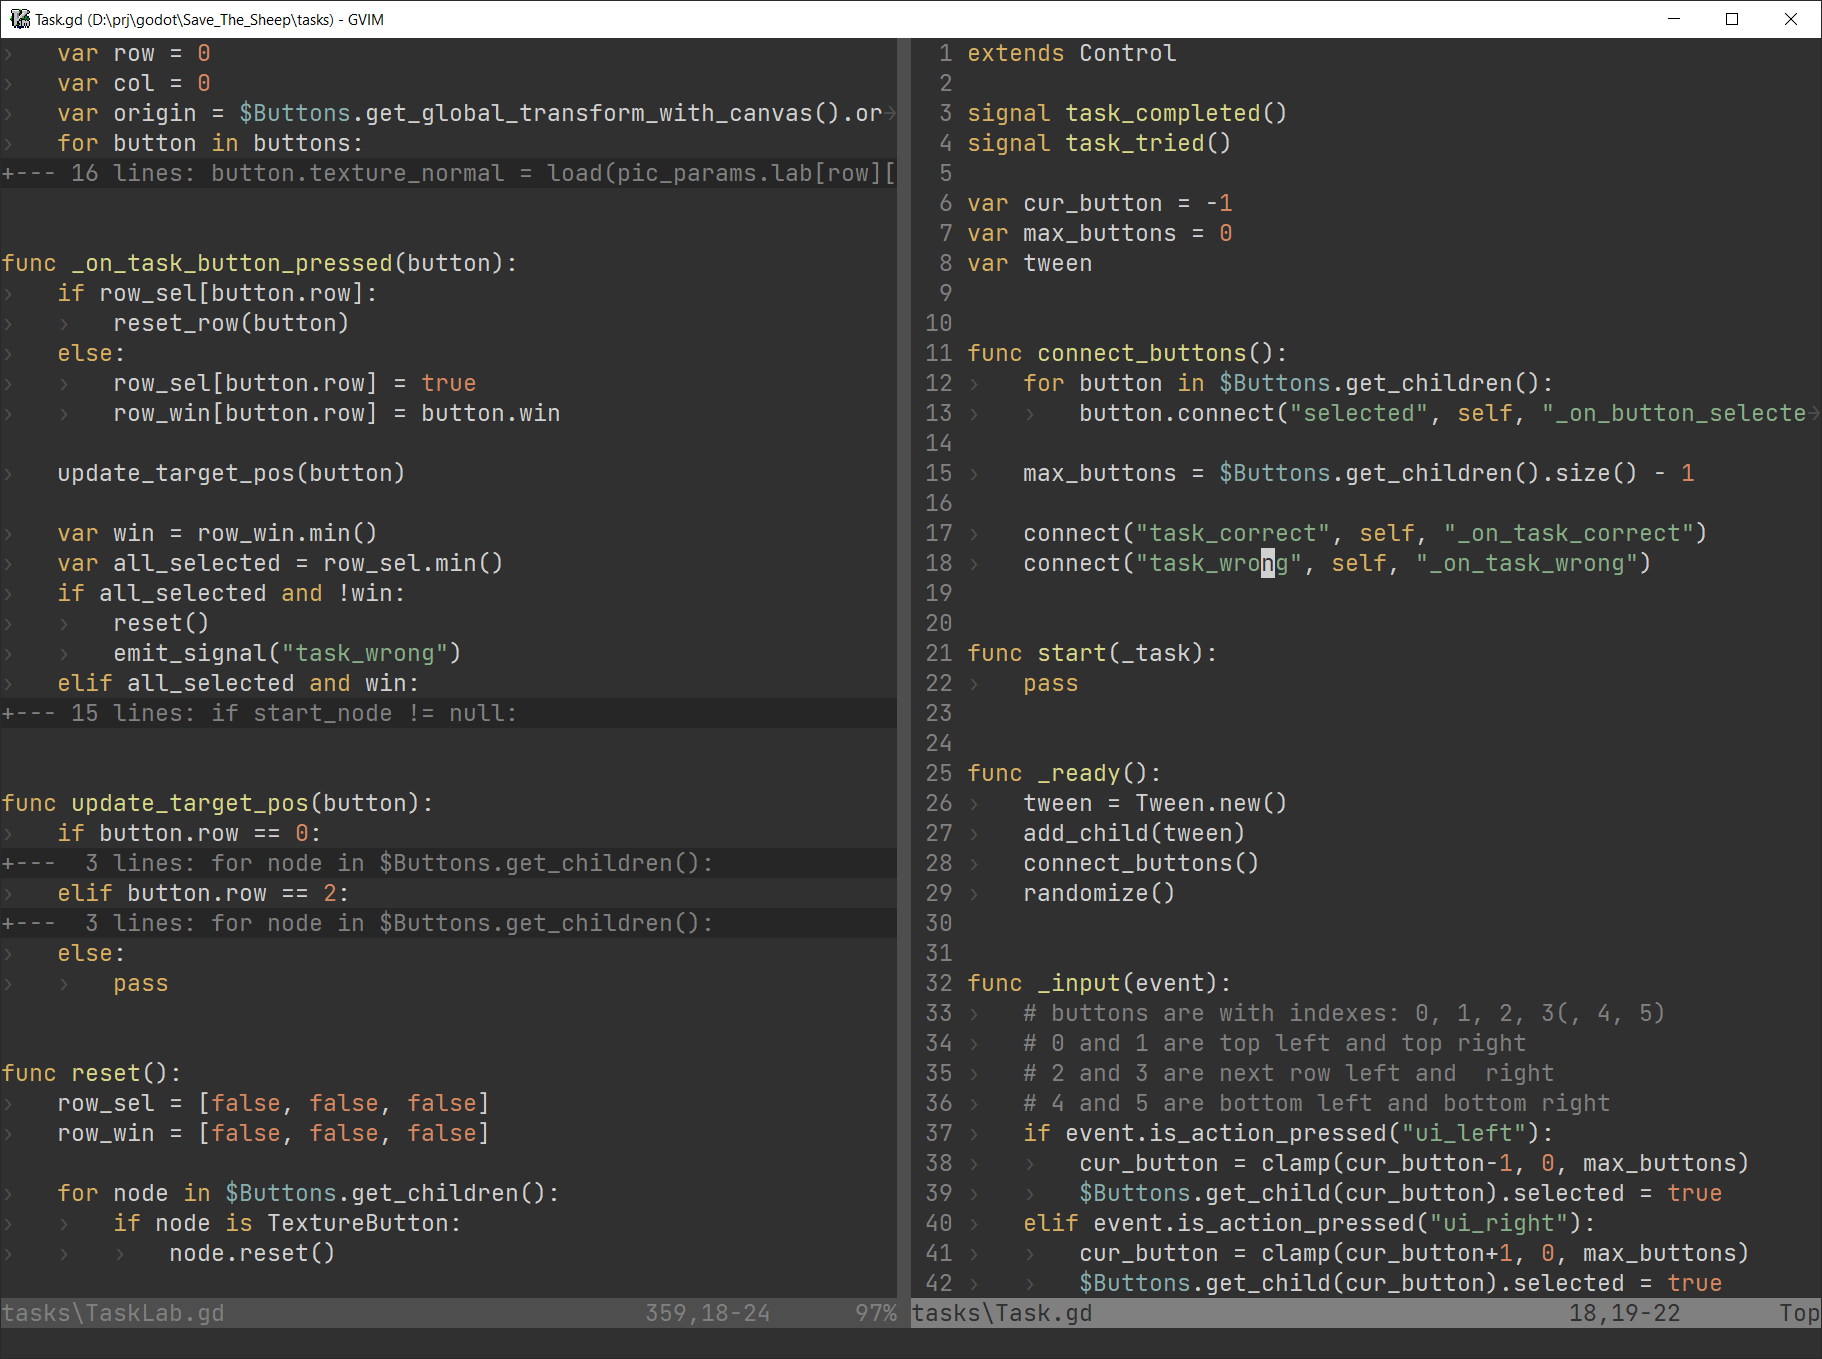Click cursor position '359,18-24' in status line
This screenshot has height=1359, width=1822.
[708, 1313]
